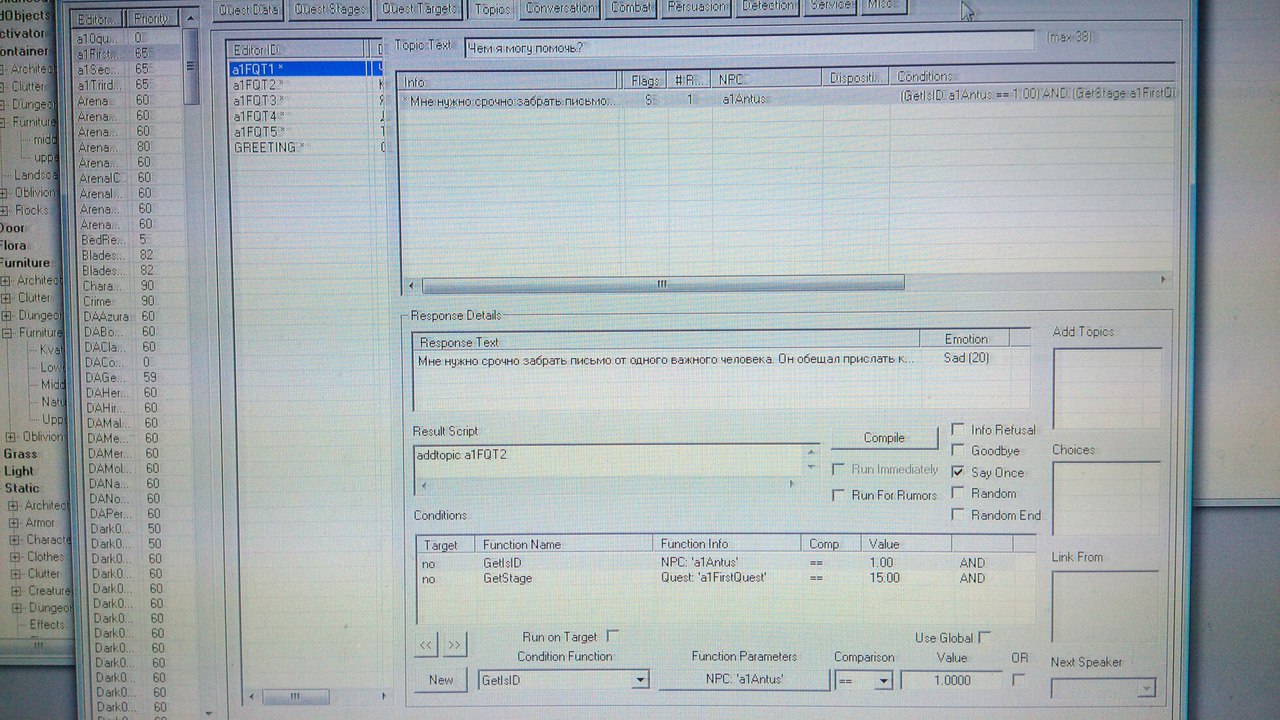1280x720 pixels.
Task: Check the Use Global option
Action: click(985, 637)
